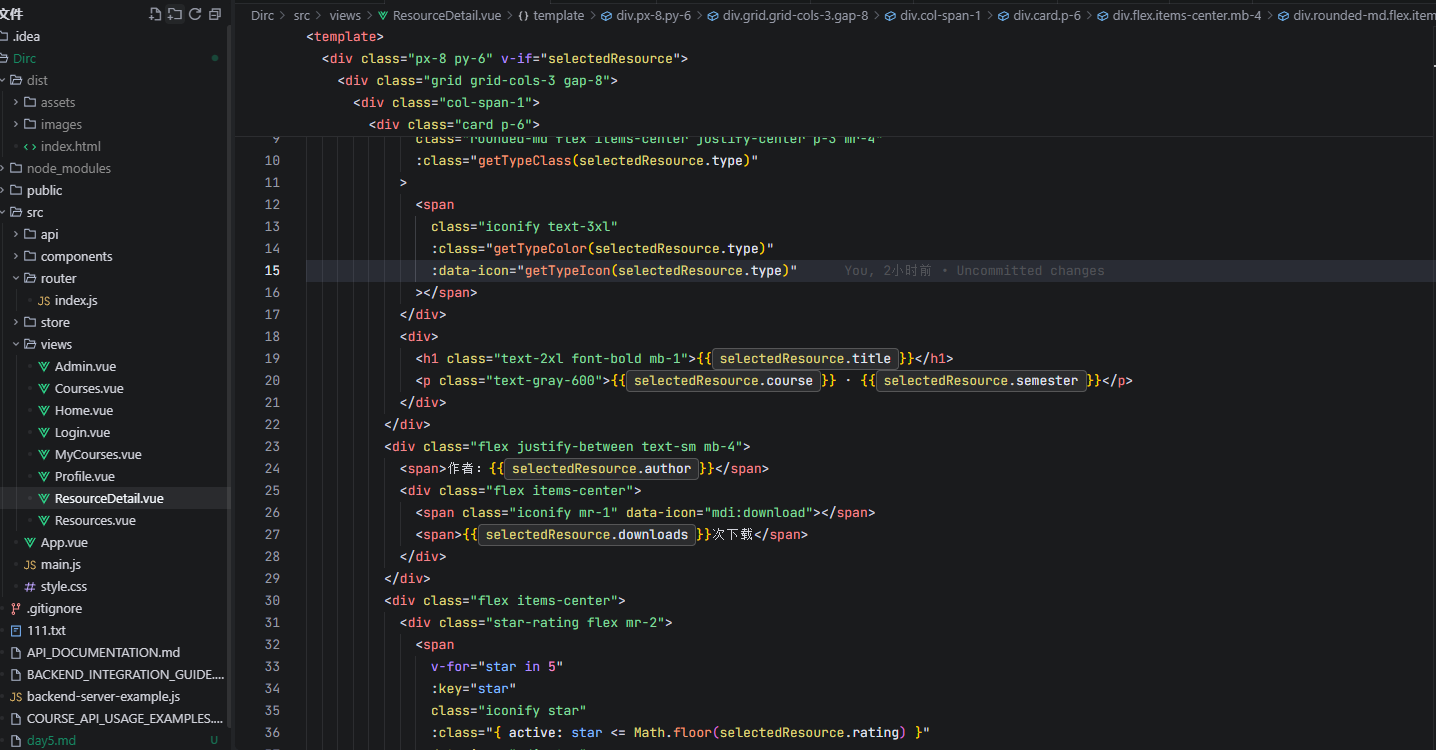The image size is (1436, 750).
Task: Click breadcrumb segment views
Action: [x=345, y=16]
